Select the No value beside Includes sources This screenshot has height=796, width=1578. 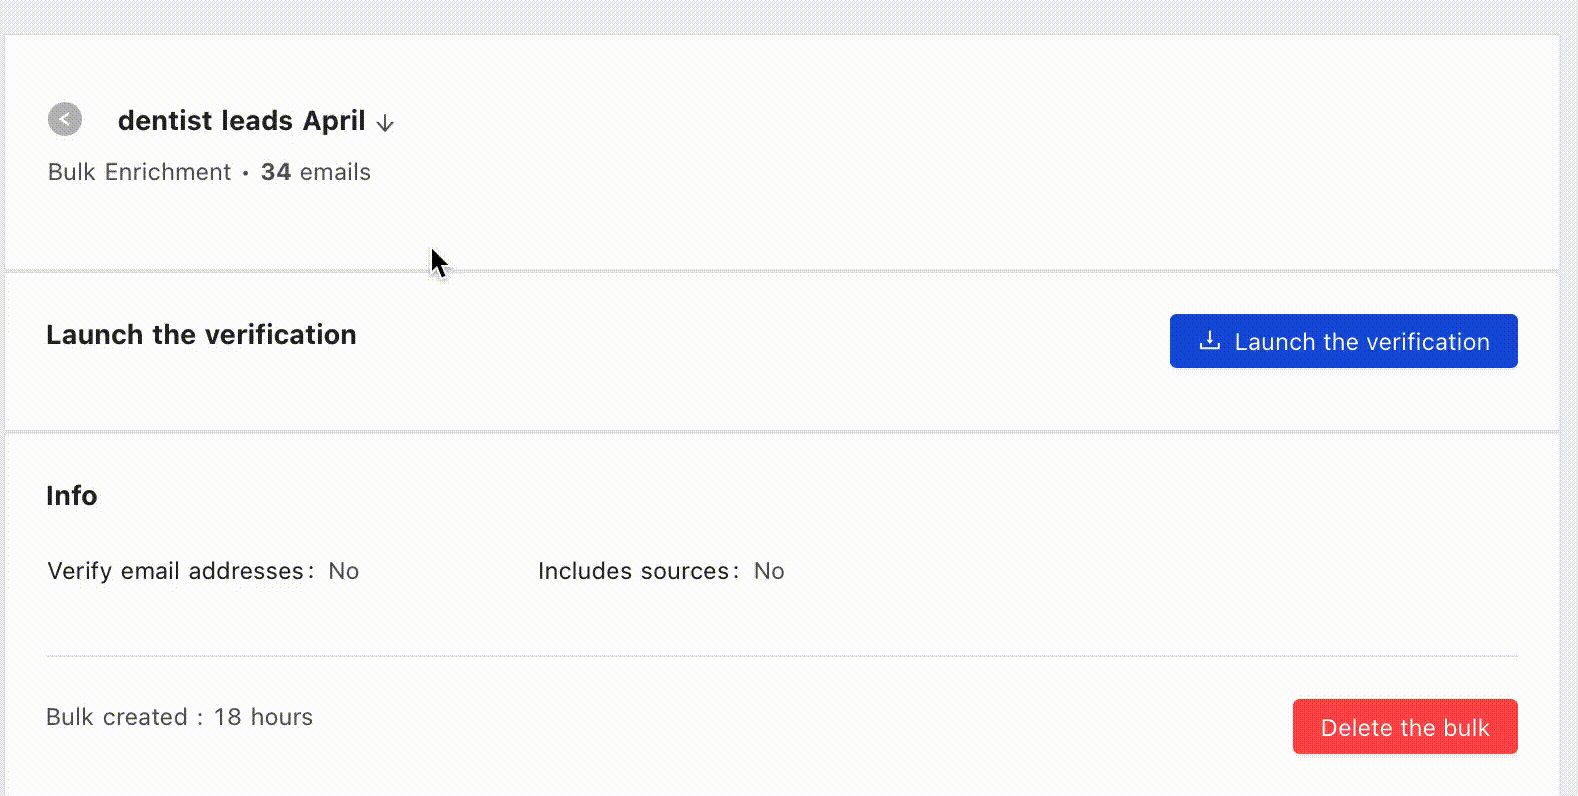point(769,571)
